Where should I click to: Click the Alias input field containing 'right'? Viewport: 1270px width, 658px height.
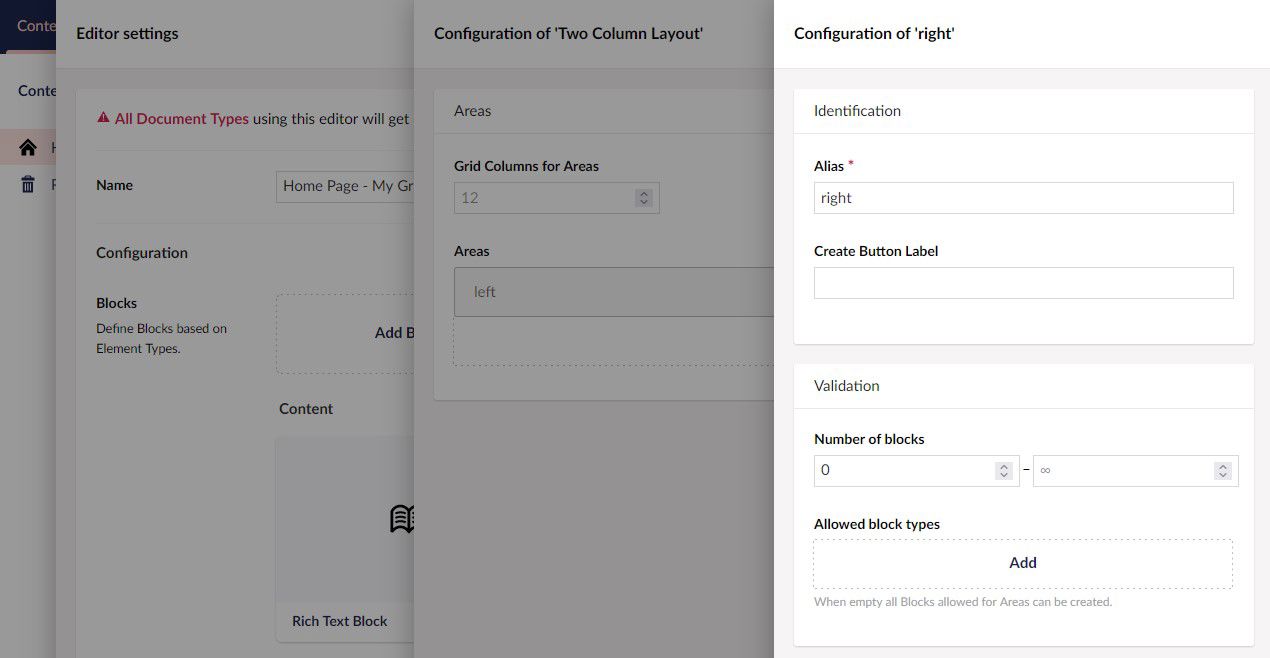tap(1023, 198)
